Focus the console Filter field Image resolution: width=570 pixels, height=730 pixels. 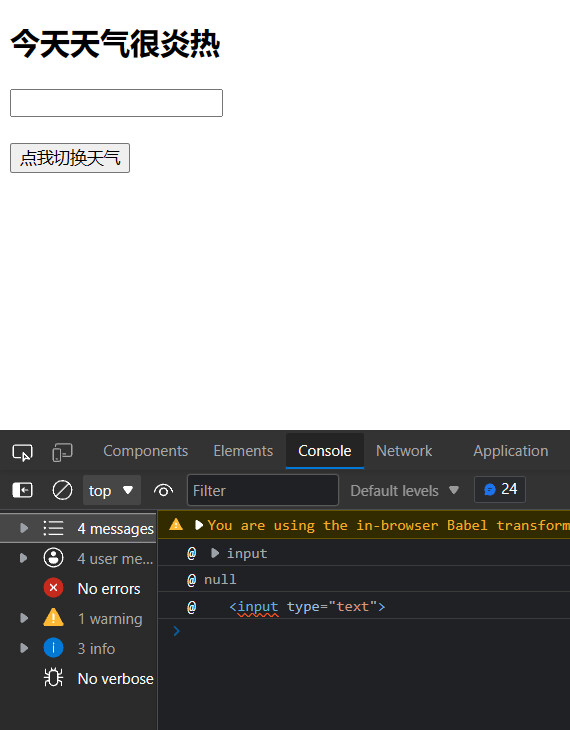pos(263,490)
